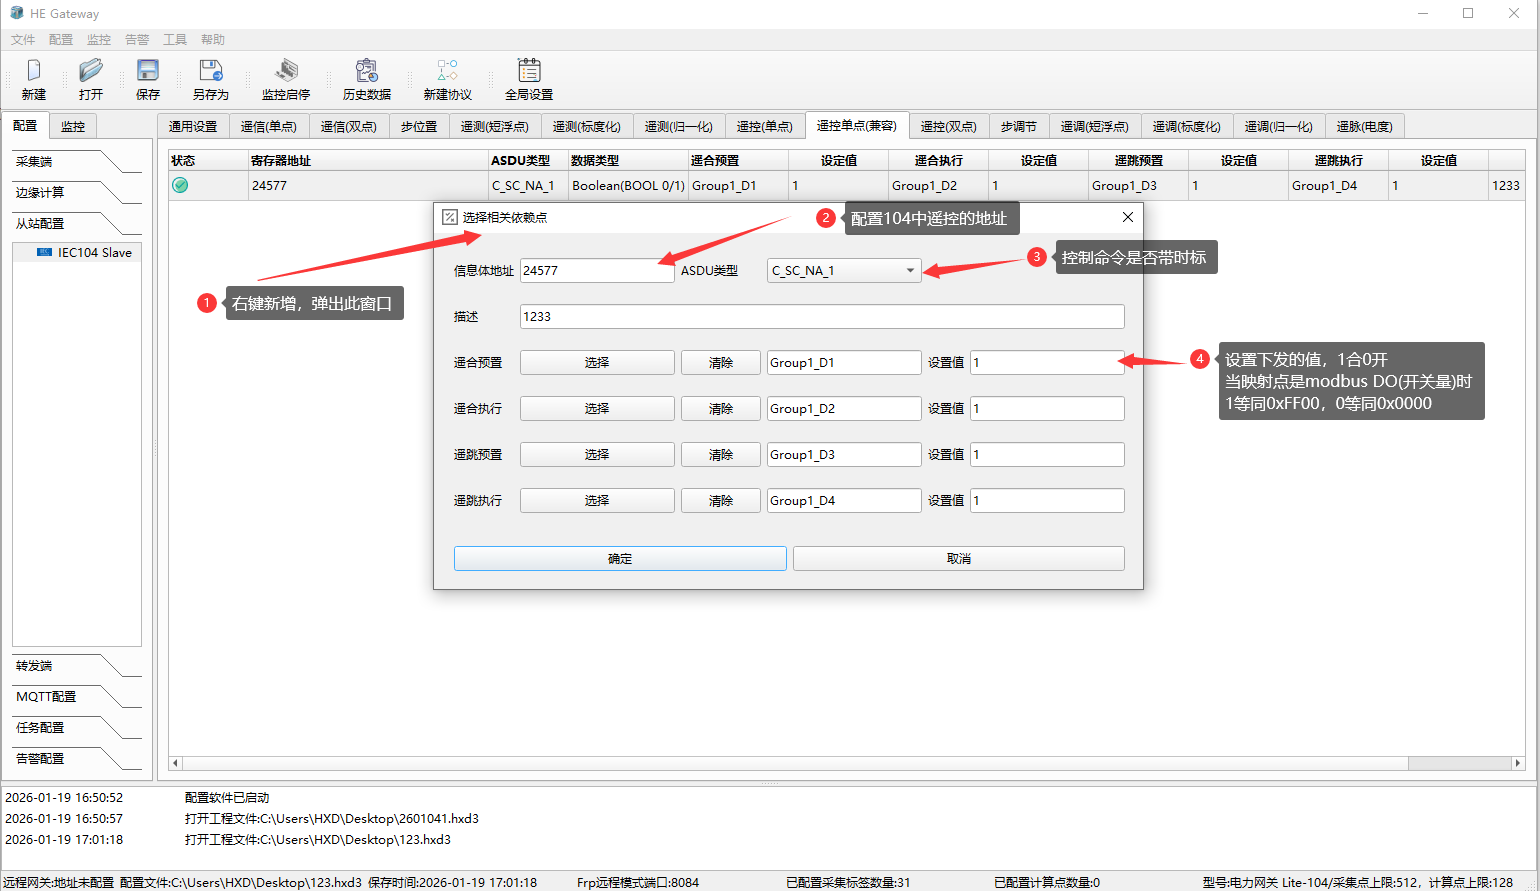Click the 保存 save icon
Screen dimensions: 1540x891
tap(148, 71)
